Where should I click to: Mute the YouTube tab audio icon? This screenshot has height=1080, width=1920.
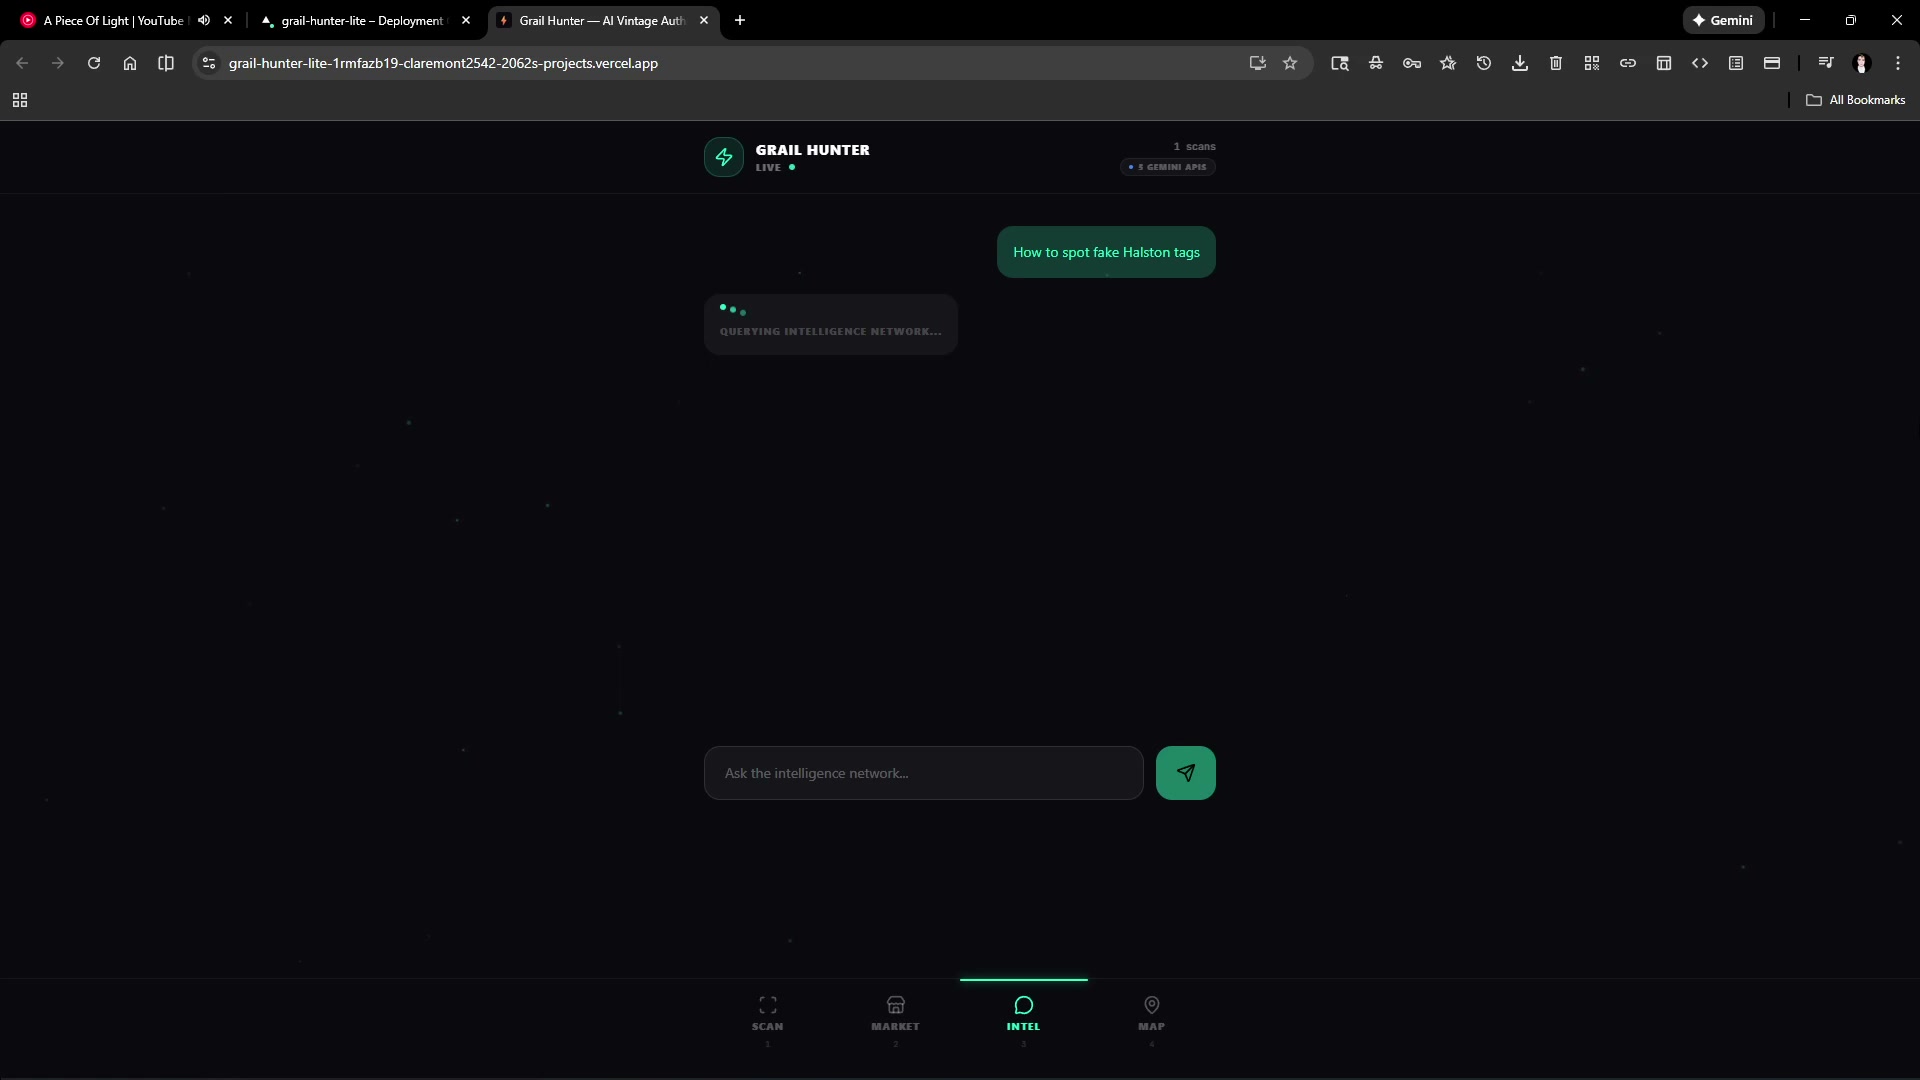[x=204, y=20]
